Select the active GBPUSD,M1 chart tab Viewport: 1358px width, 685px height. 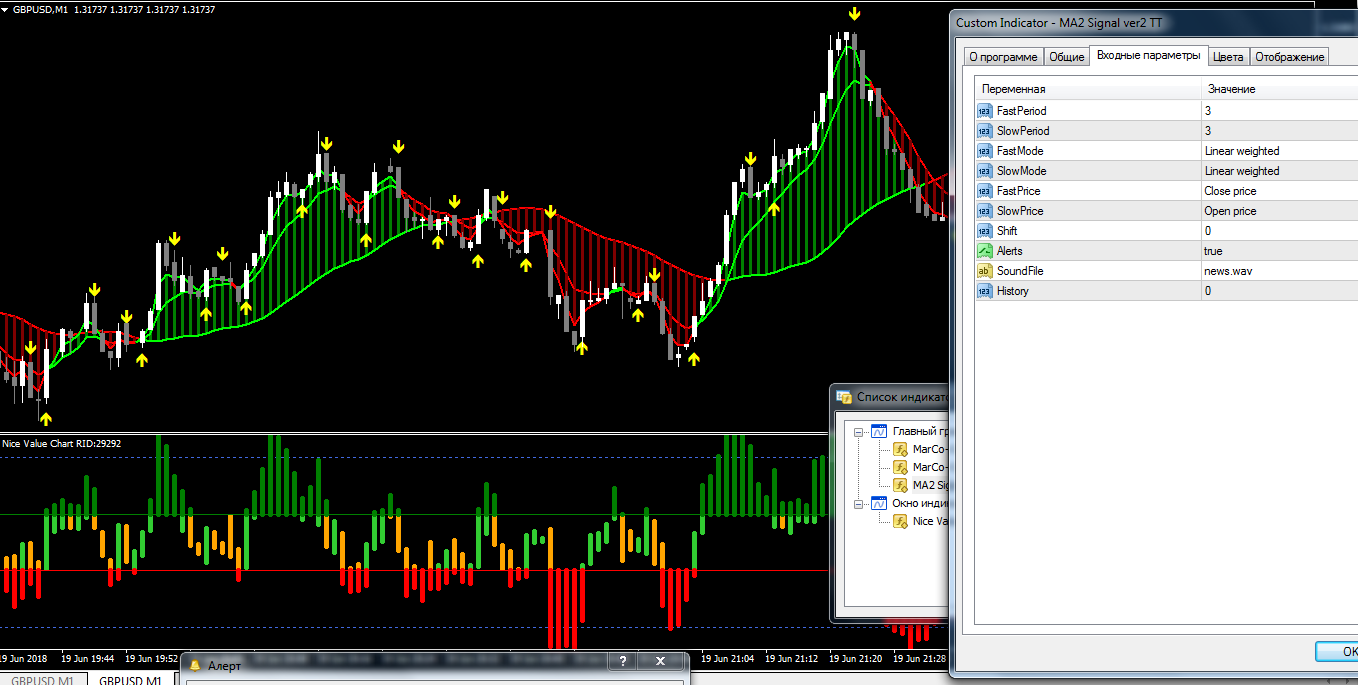[130, 679]
